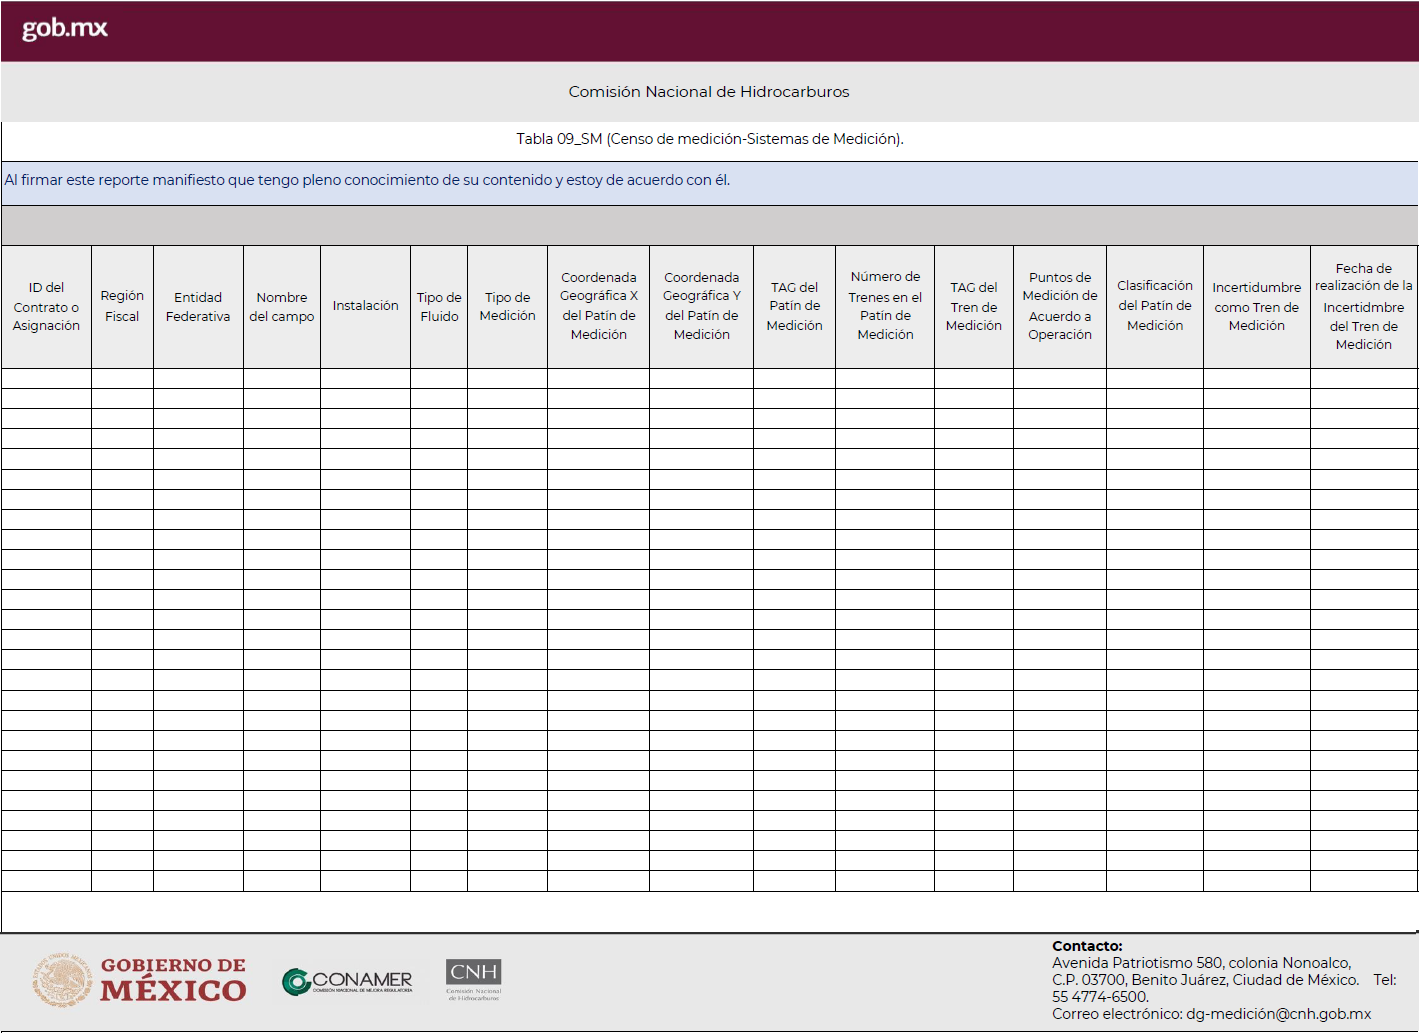The height and width of the screenshot is (1034, 1424).
Task: Select 'Coordenada Geográfica Y del Patín' header
Action: [x=701, y=306]
